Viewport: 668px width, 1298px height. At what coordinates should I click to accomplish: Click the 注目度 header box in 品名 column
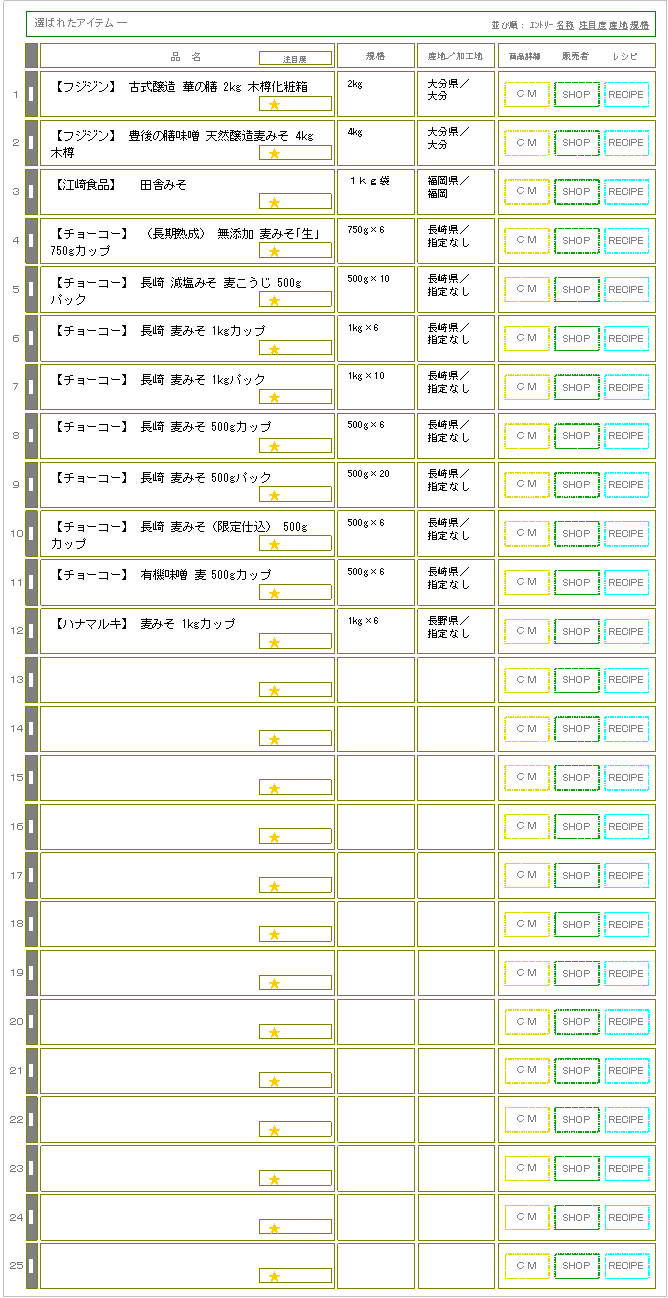295,59
